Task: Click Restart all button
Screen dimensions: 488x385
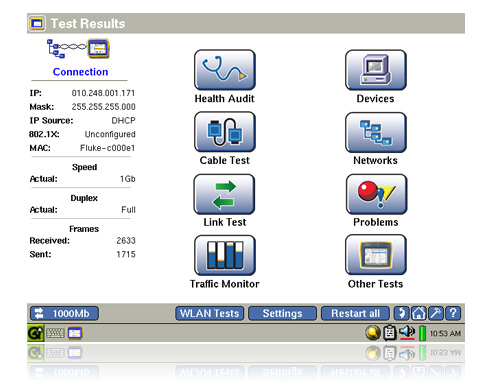Action: [x=355, y=313]
